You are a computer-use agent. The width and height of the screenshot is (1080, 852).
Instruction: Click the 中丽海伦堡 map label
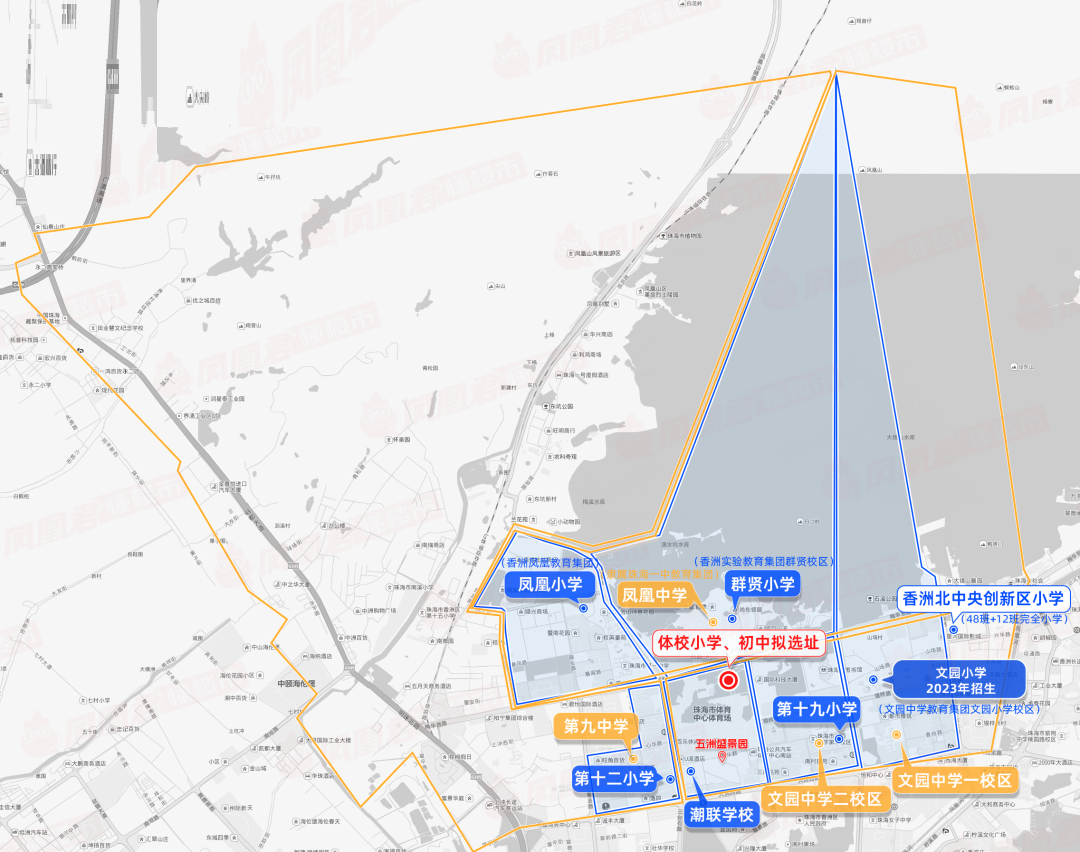pos(296,684)
